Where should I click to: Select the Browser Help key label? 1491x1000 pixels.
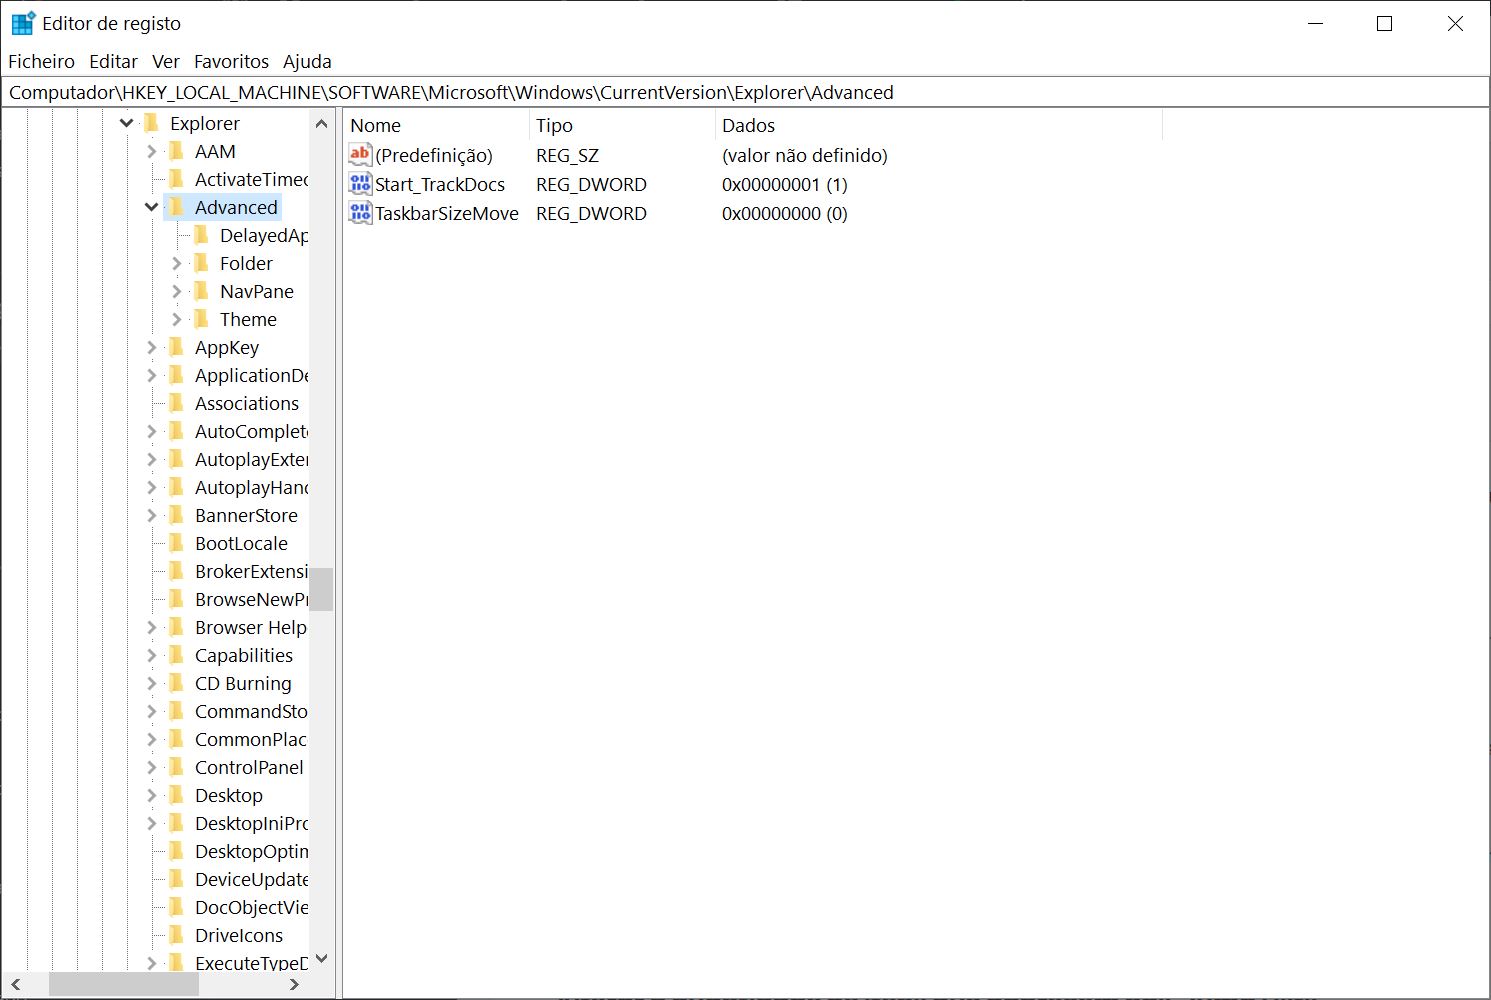(x=250, y=627)
